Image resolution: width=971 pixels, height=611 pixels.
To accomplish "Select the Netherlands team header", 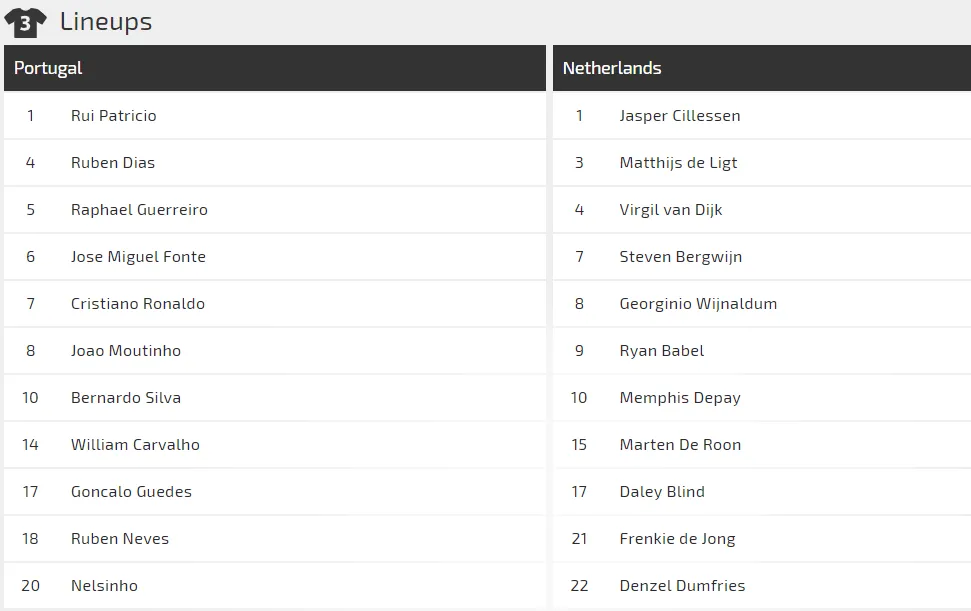I will (x=612, y=68).
